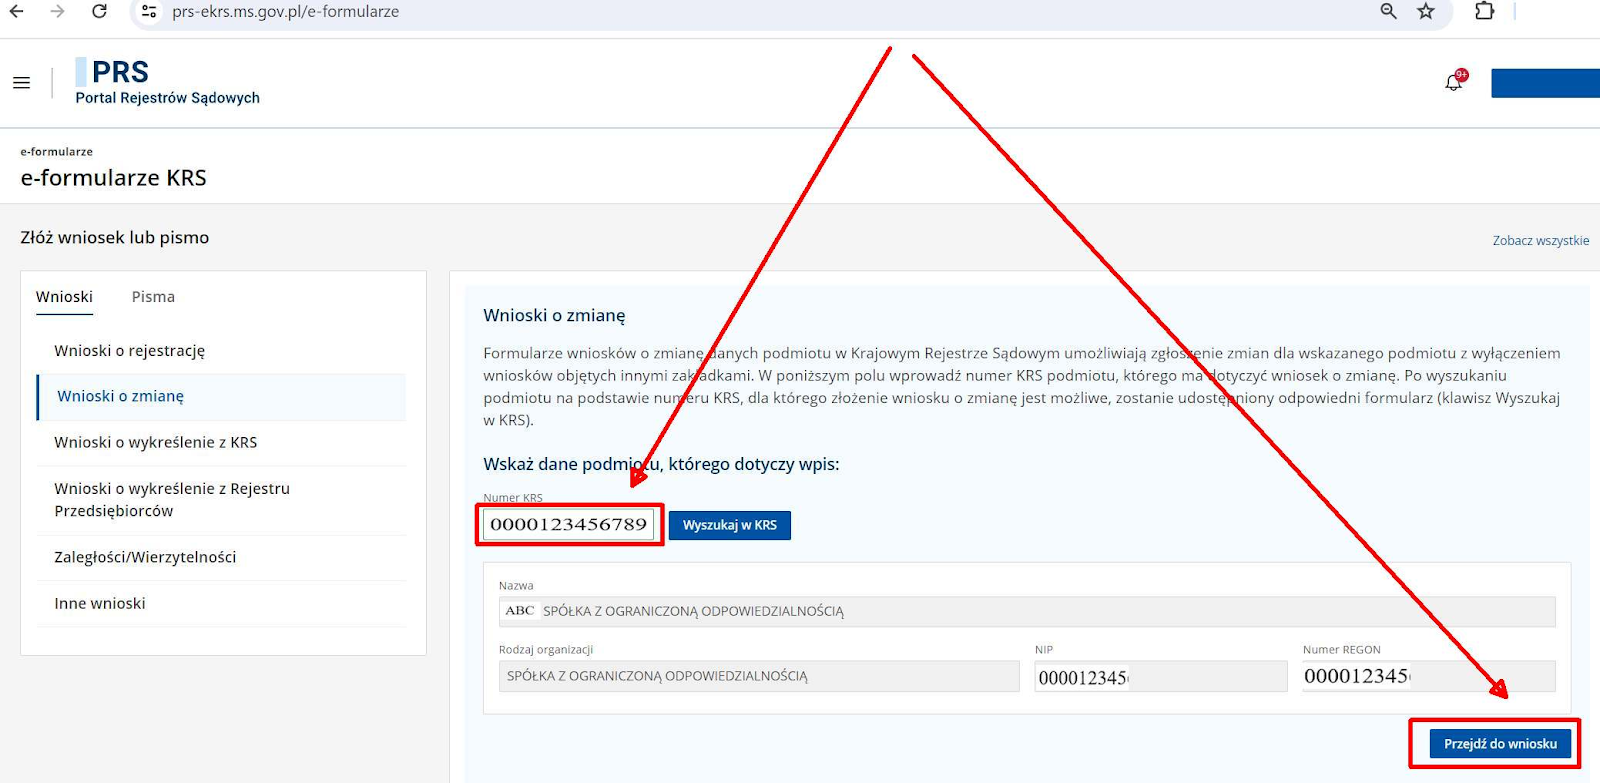1600x783 pixels.
Task: Click the Numer KRS input field
Action: pyautogui.click(x=567, y=524)
